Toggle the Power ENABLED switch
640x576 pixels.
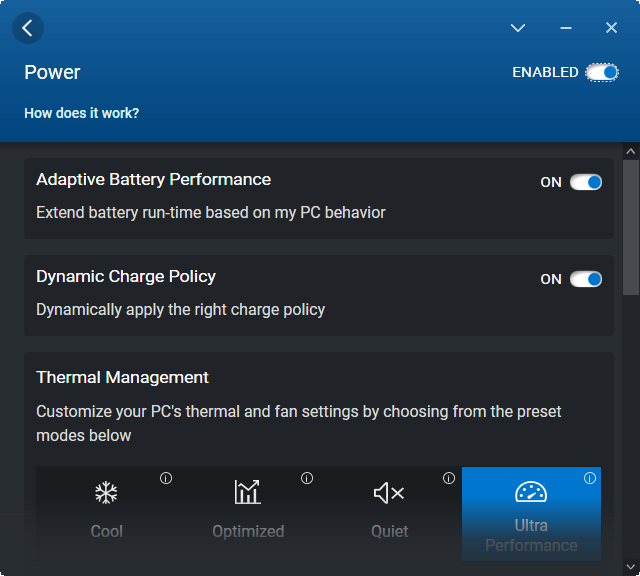[x=602, y=72]
